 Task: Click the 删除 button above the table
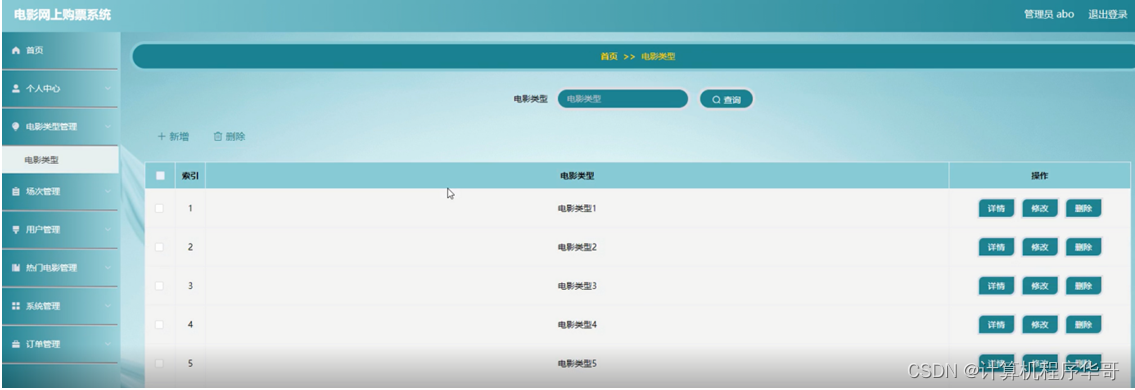[229, 137]
